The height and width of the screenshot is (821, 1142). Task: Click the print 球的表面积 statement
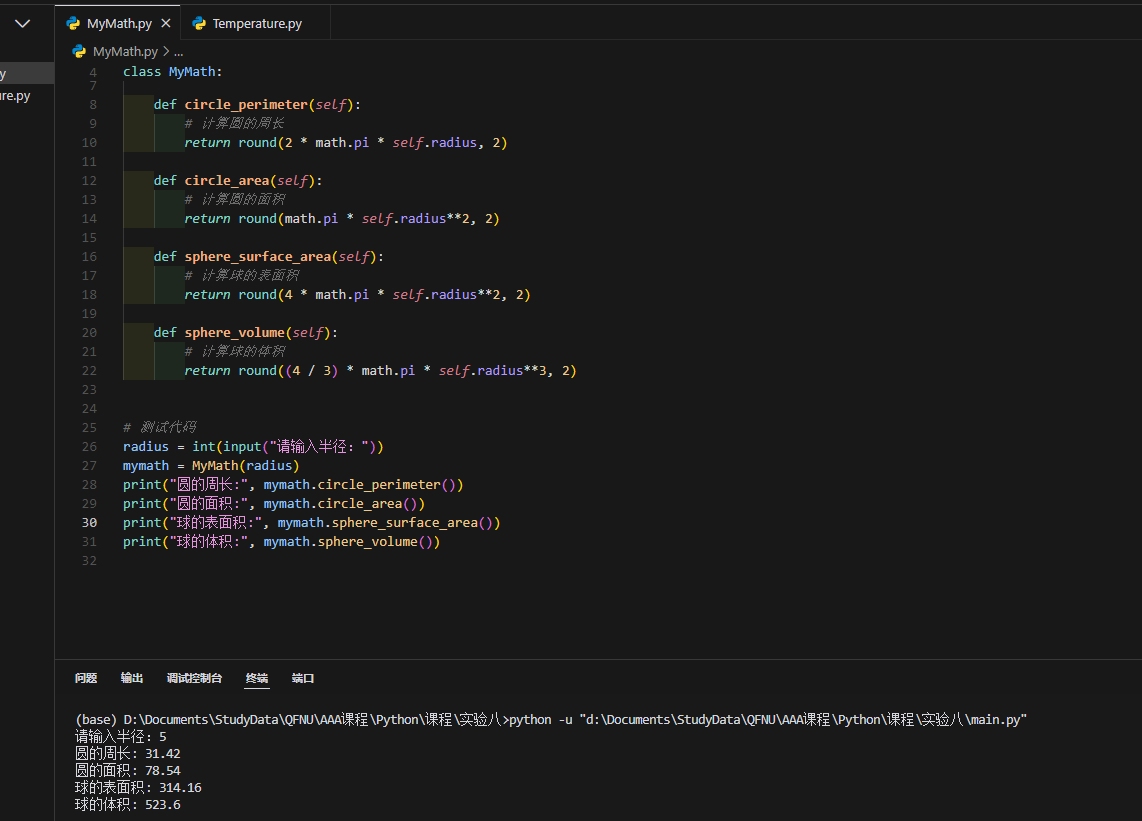(312, 522)
